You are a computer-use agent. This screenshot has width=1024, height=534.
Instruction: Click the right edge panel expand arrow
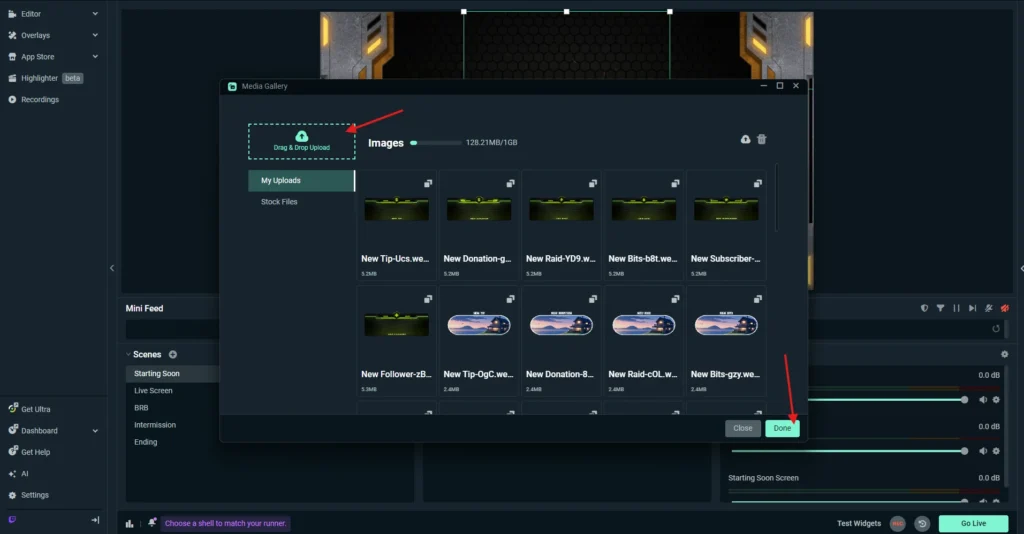(x=1021, y=268)
